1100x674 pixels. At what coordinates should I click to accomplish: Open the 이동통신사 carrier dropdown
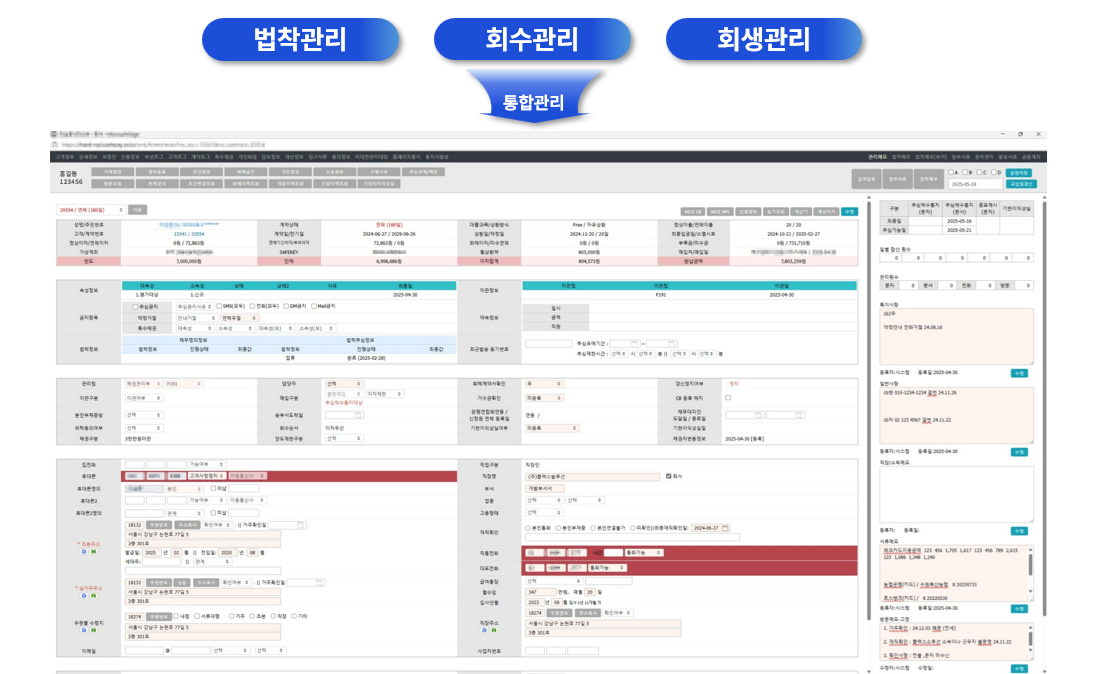pos(247,476)
